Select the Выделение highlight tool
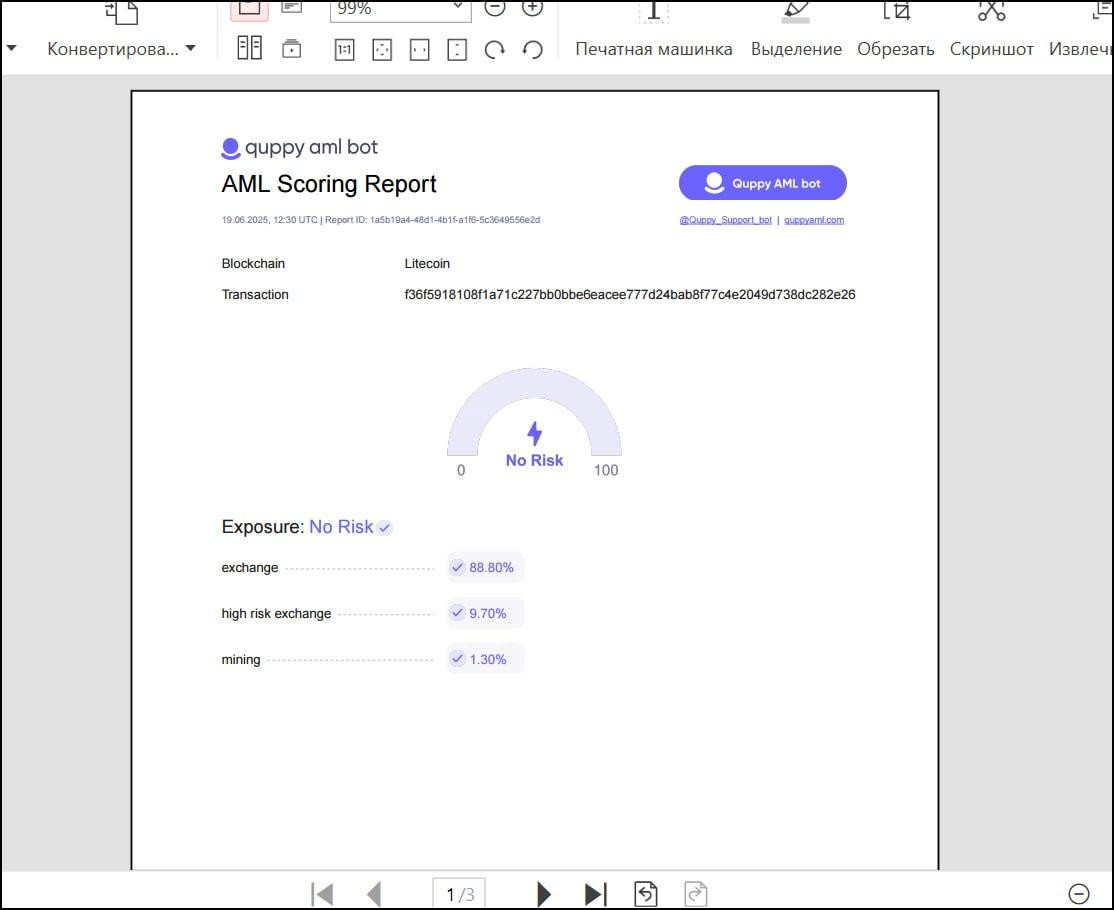Screen dimensions: 1114x910 (x=796, y=49)
